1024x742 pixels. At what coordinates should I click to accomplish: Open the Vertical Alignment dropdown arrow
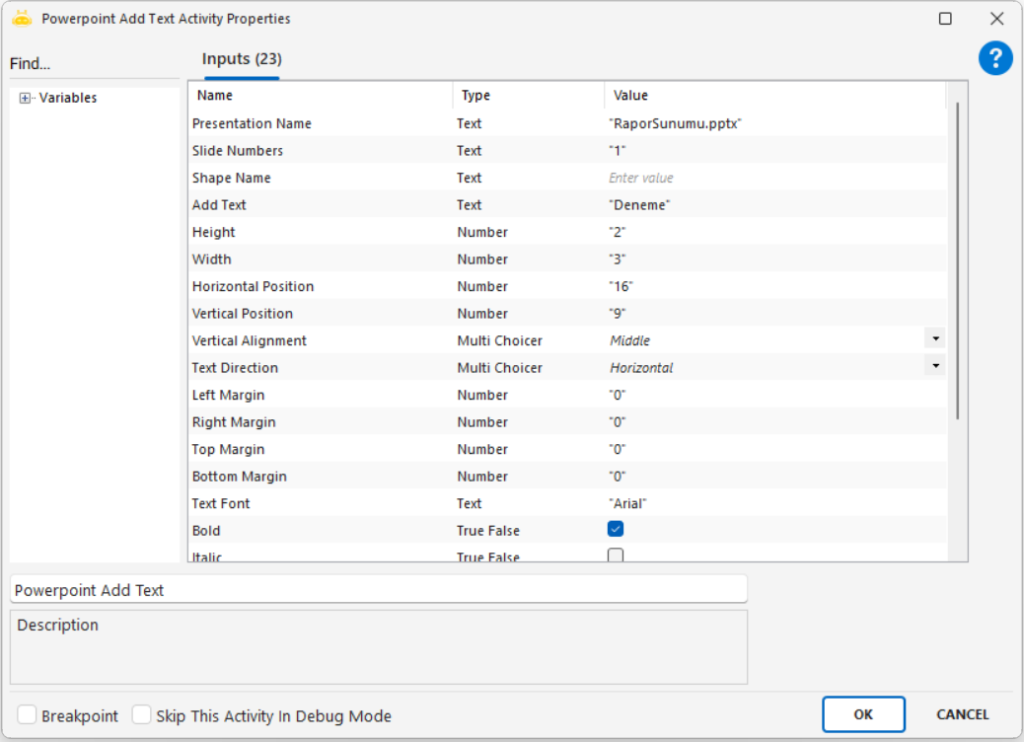(x=935, y=340)
